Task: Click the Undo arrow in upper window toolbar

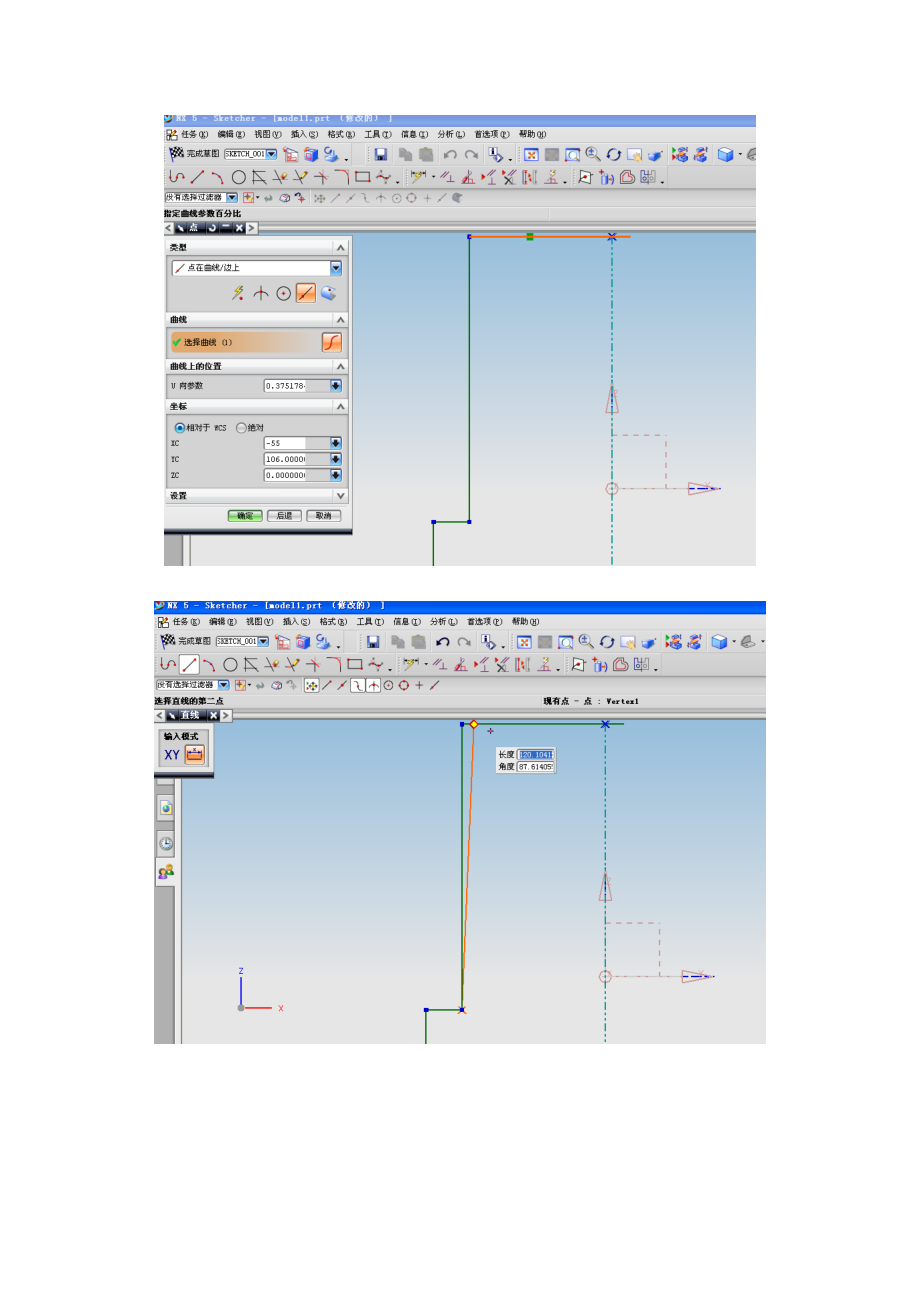Action: (450, 155)
